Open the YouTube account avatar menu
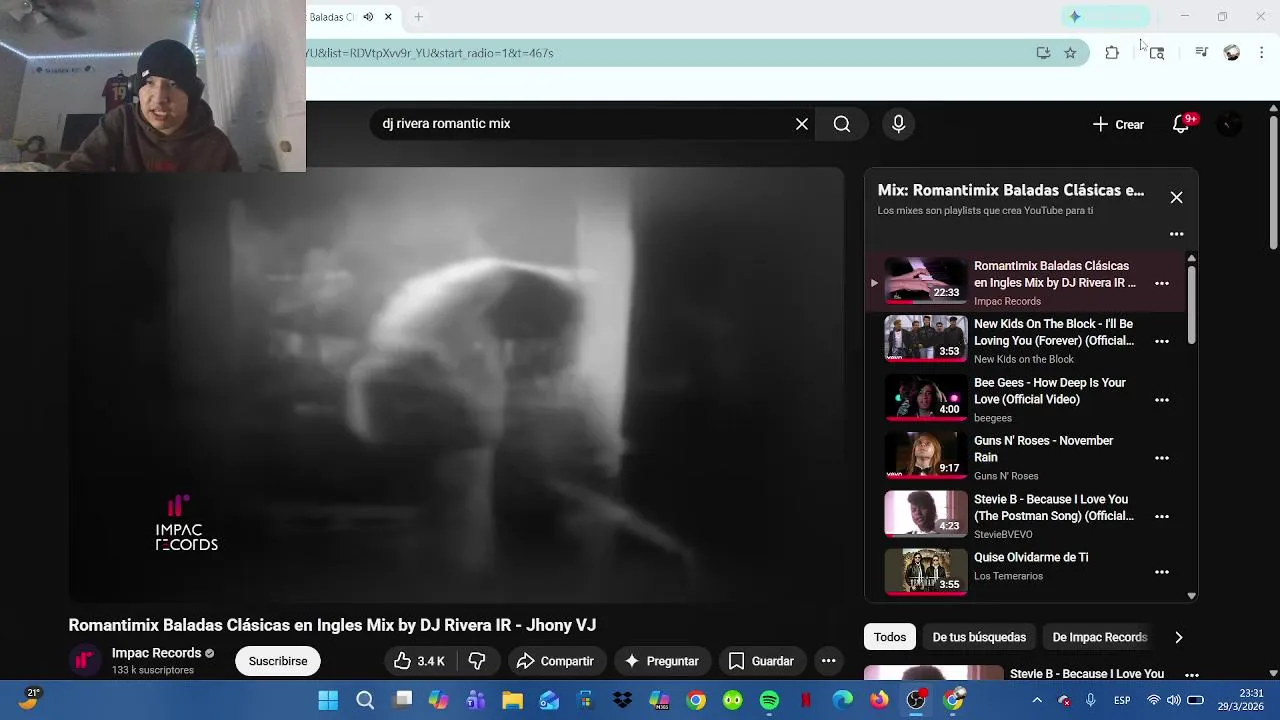This screenshot has width=1280, height=720. coord(1229,124)
